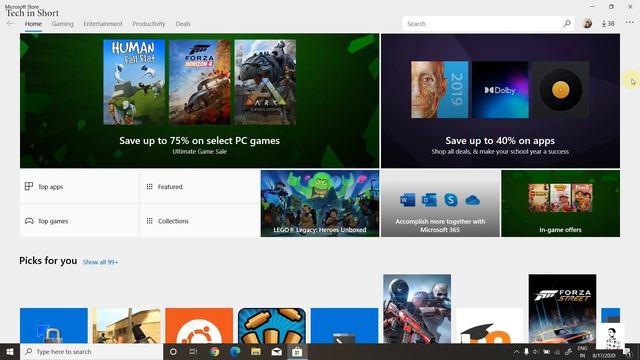Image resolution: width=640 pixels, height=360 pixels.
Task: Click Show all 99+ link
Action: 100,262
